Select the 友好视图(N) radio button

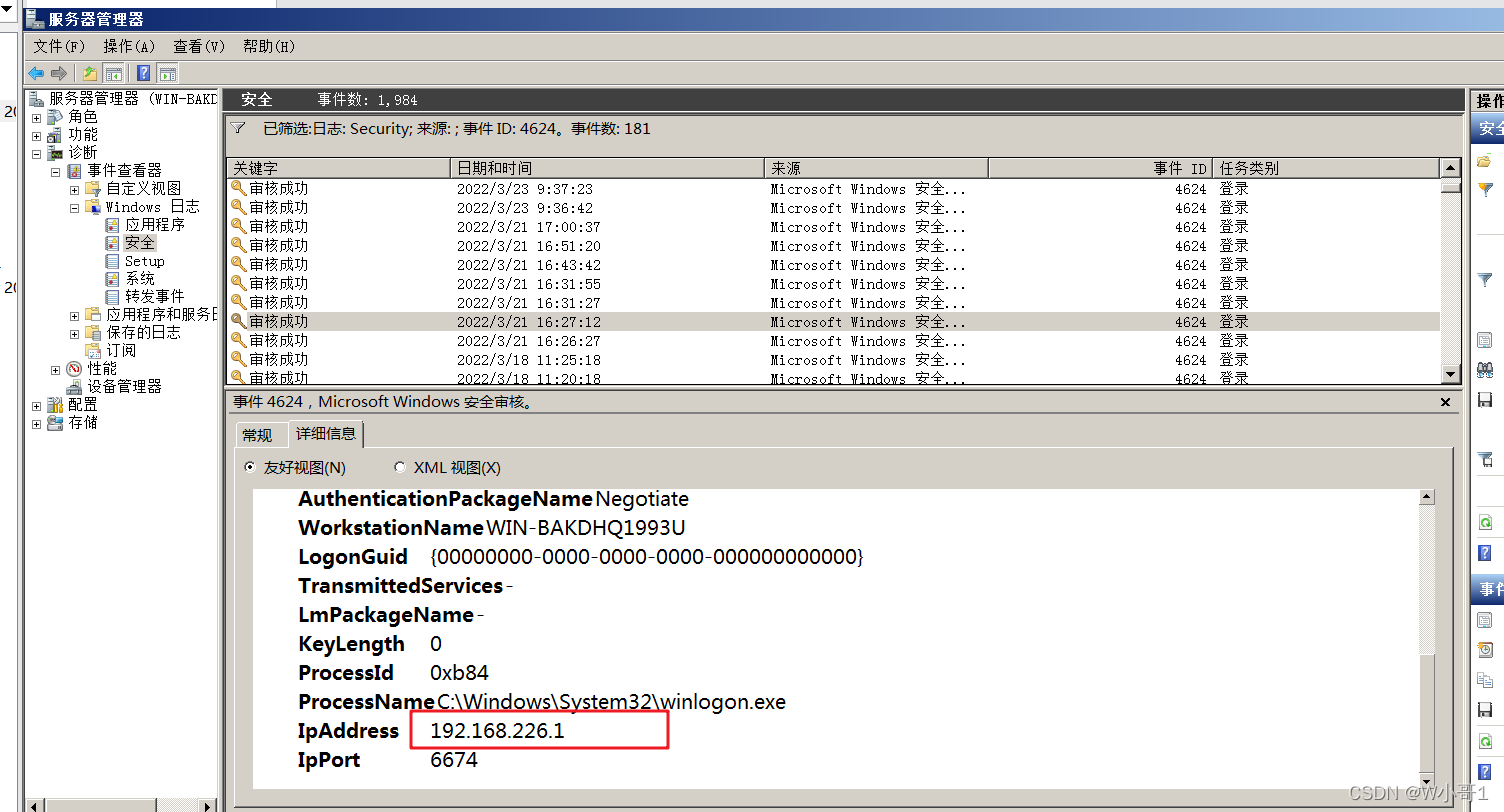click(250, 467)
